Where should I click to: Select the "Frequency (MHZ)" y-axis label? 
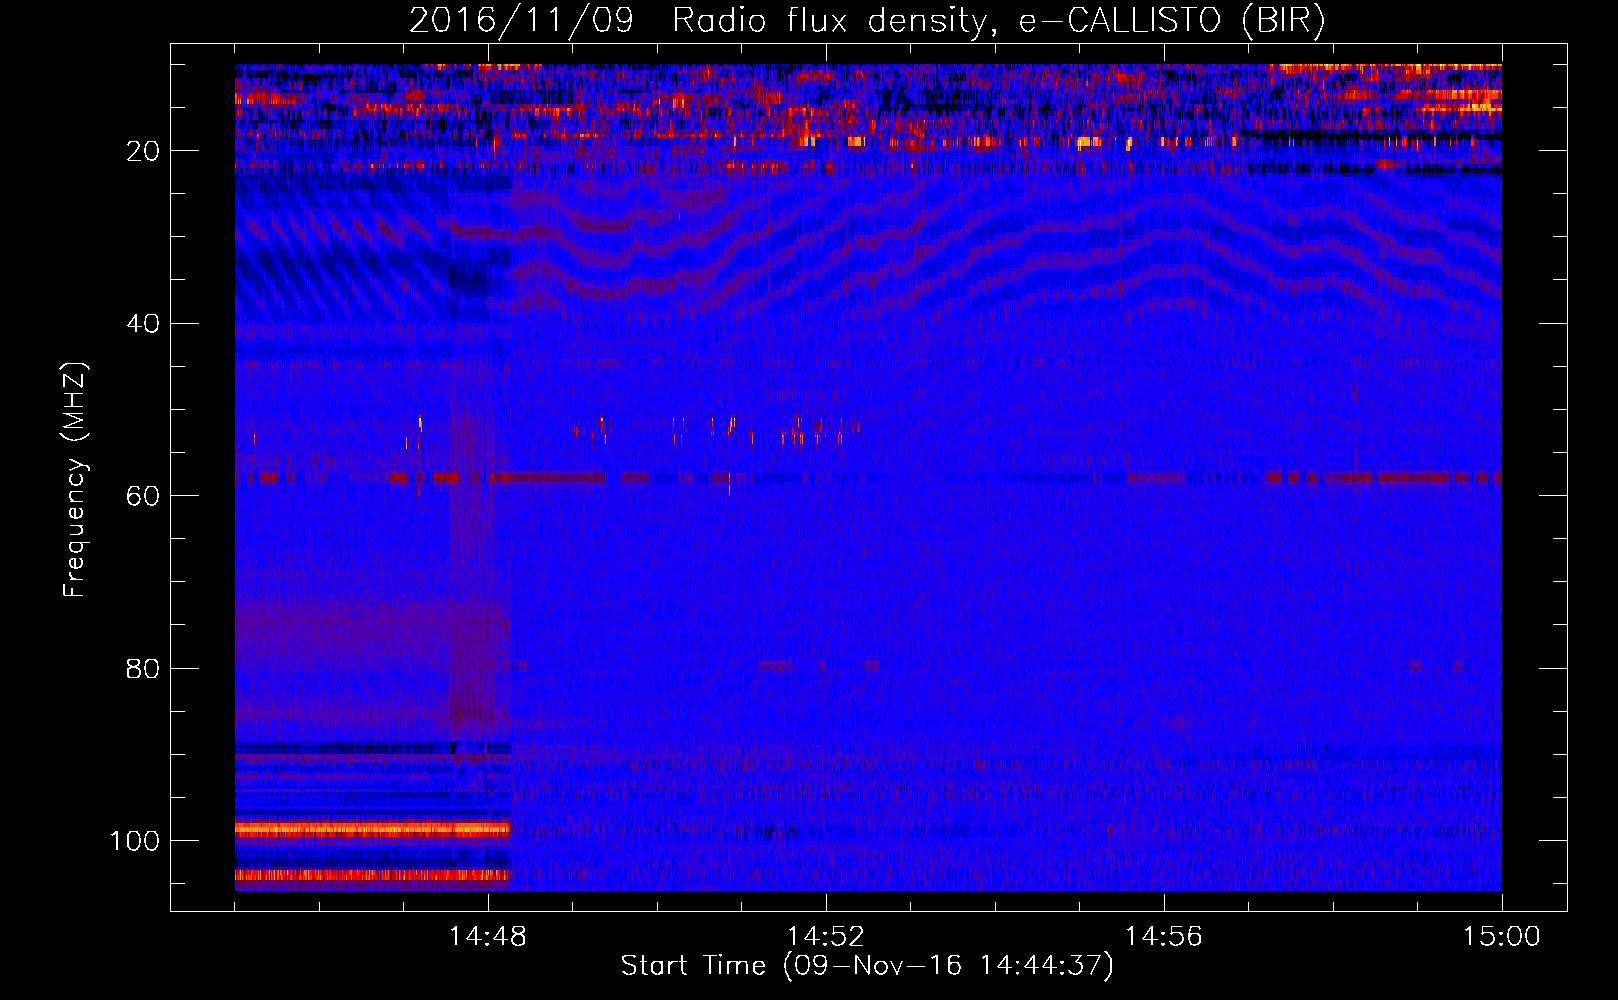[75, 479]
